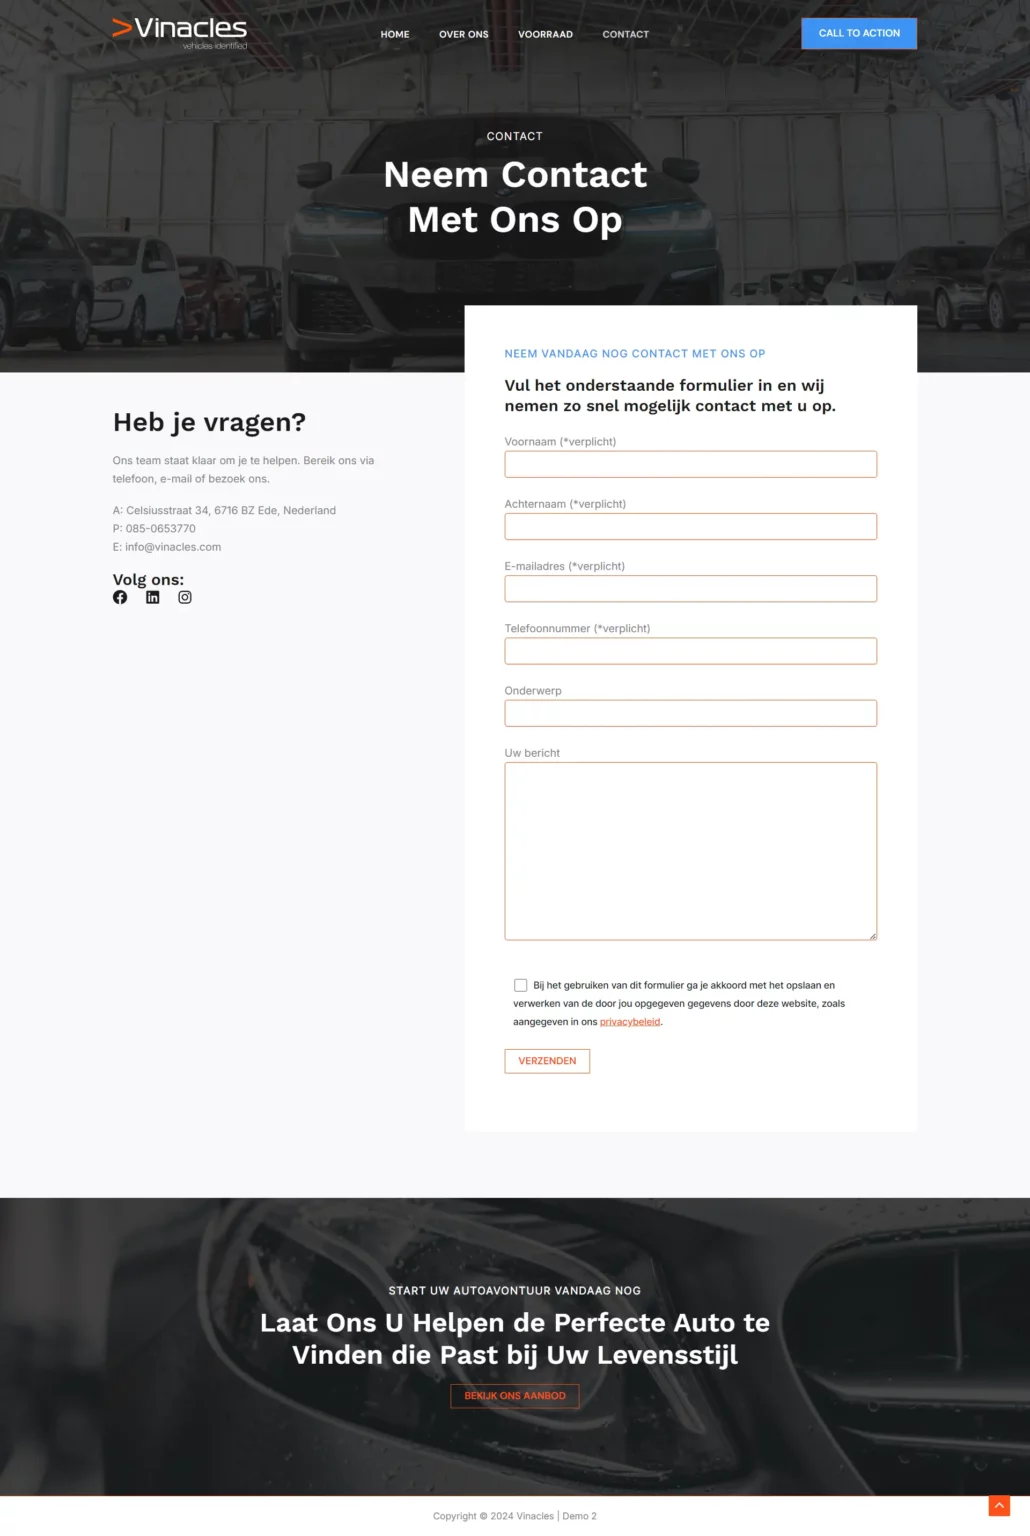Focus the Voornaam input field
Viewport: 1030px width, 1536px height.
[691, 464]
